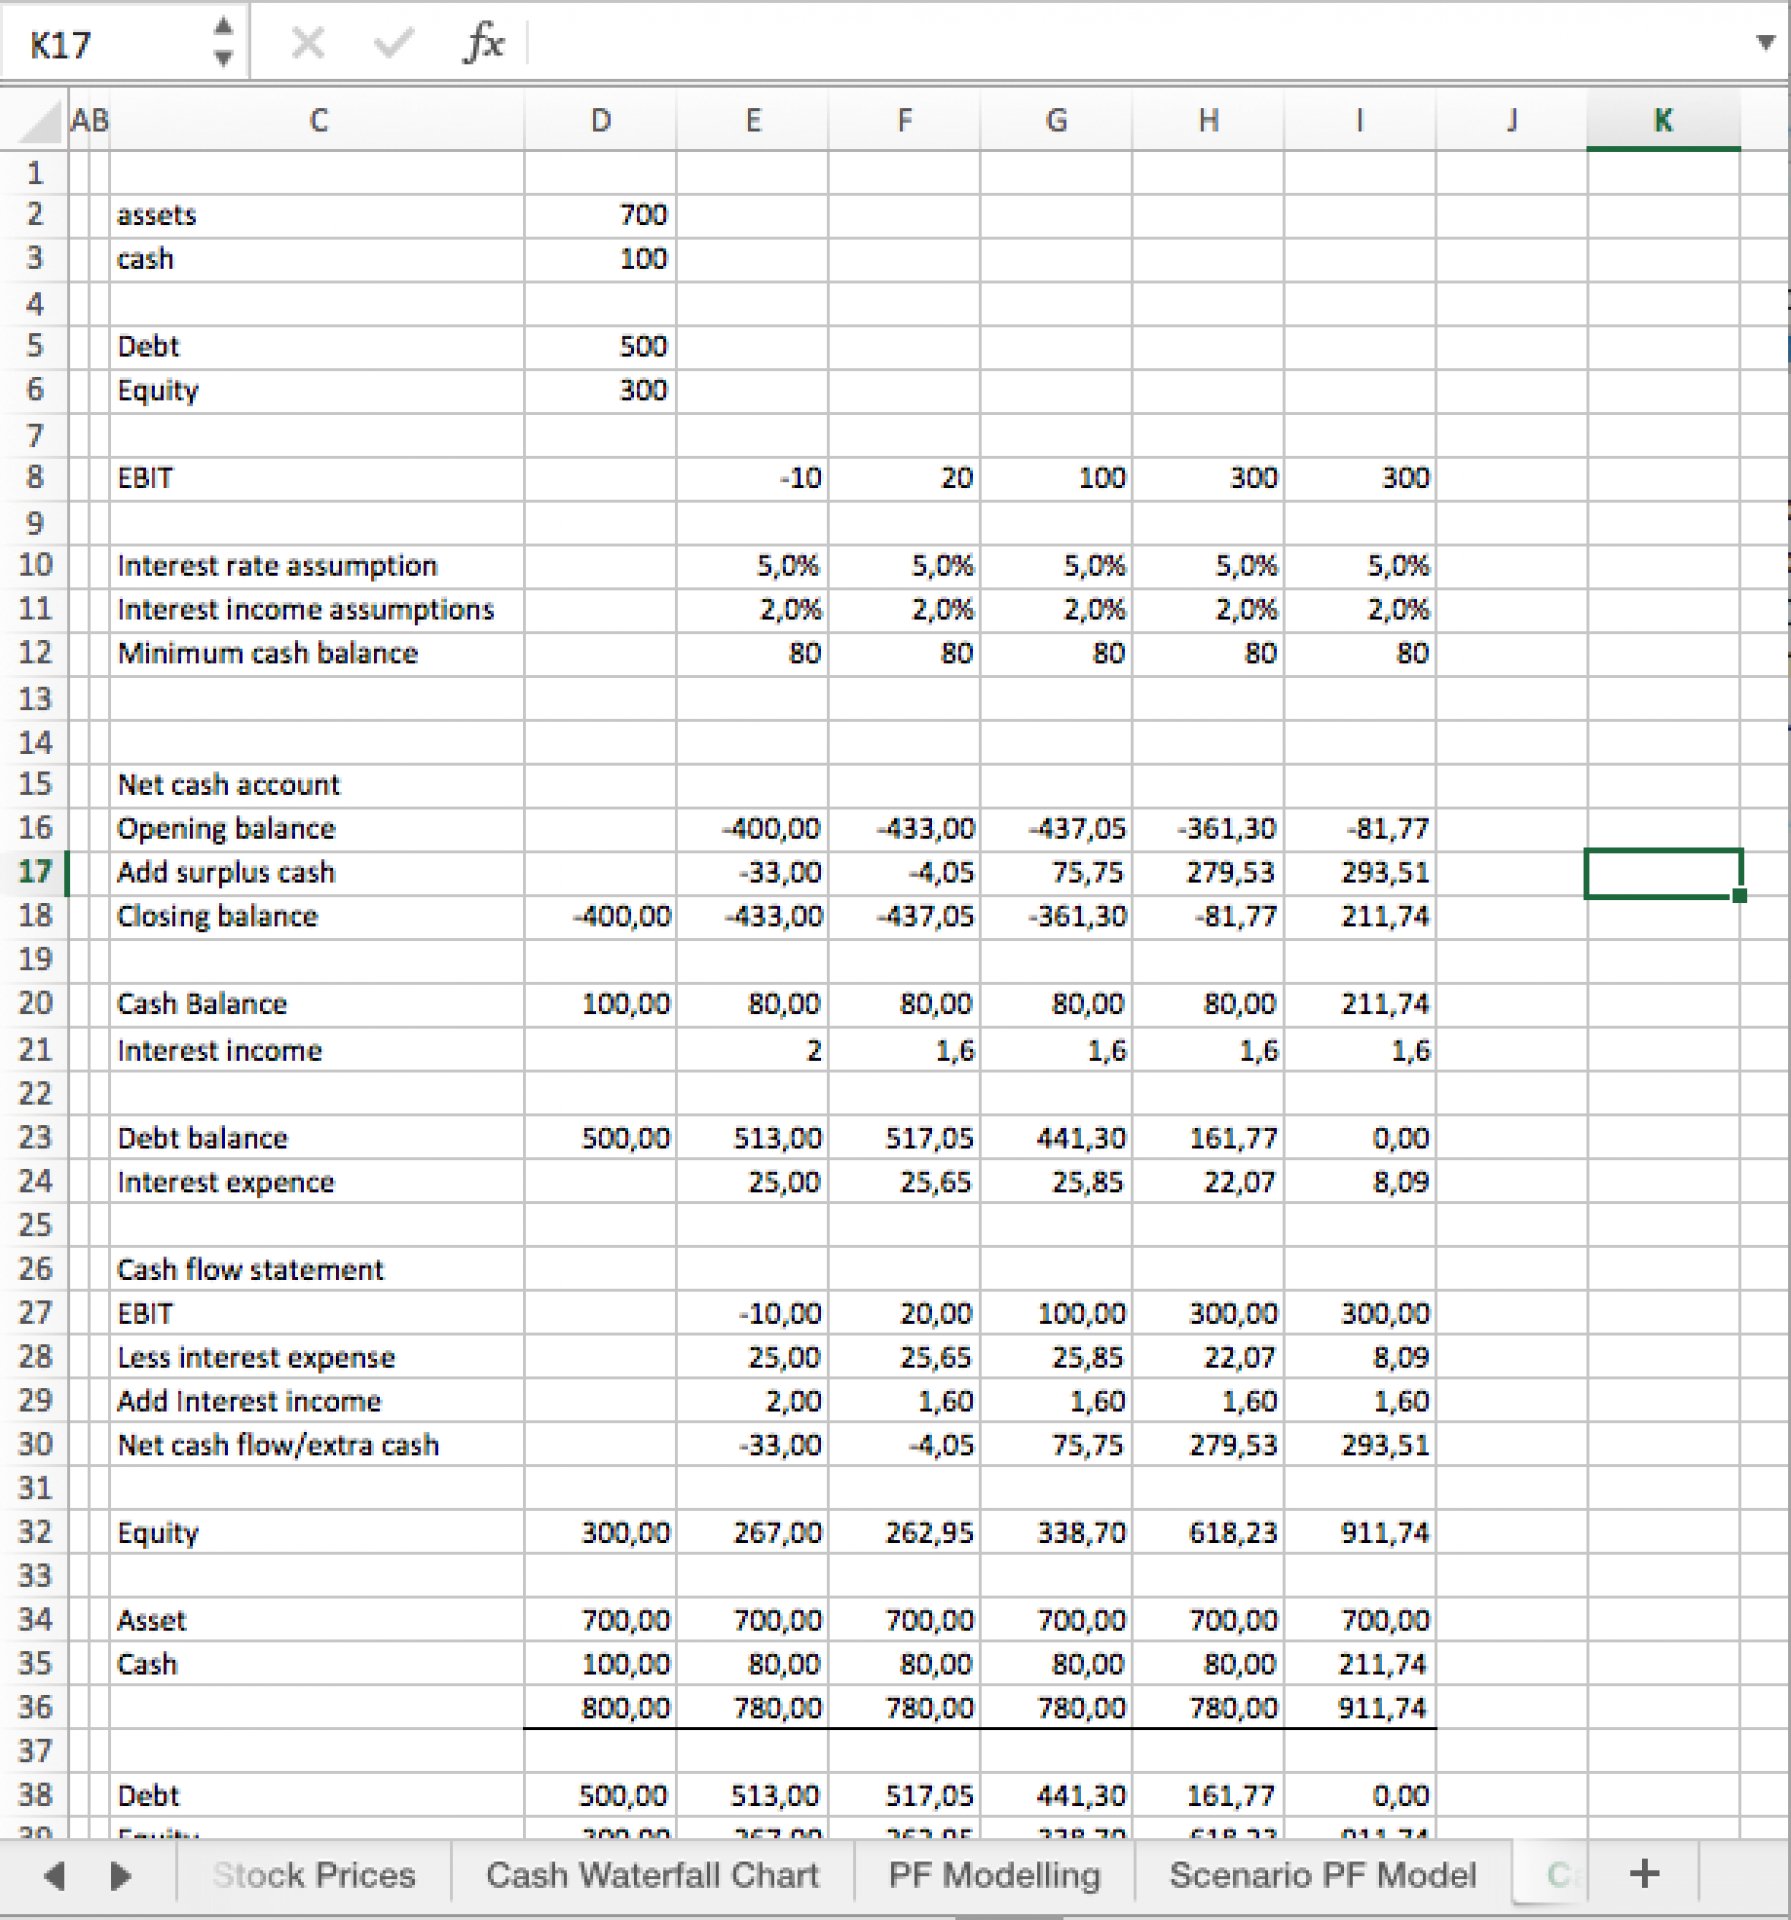Screen dimensions: 1791x1920
Task: Click the Equity value 300 in row 6
Action: tap(601, 390)
